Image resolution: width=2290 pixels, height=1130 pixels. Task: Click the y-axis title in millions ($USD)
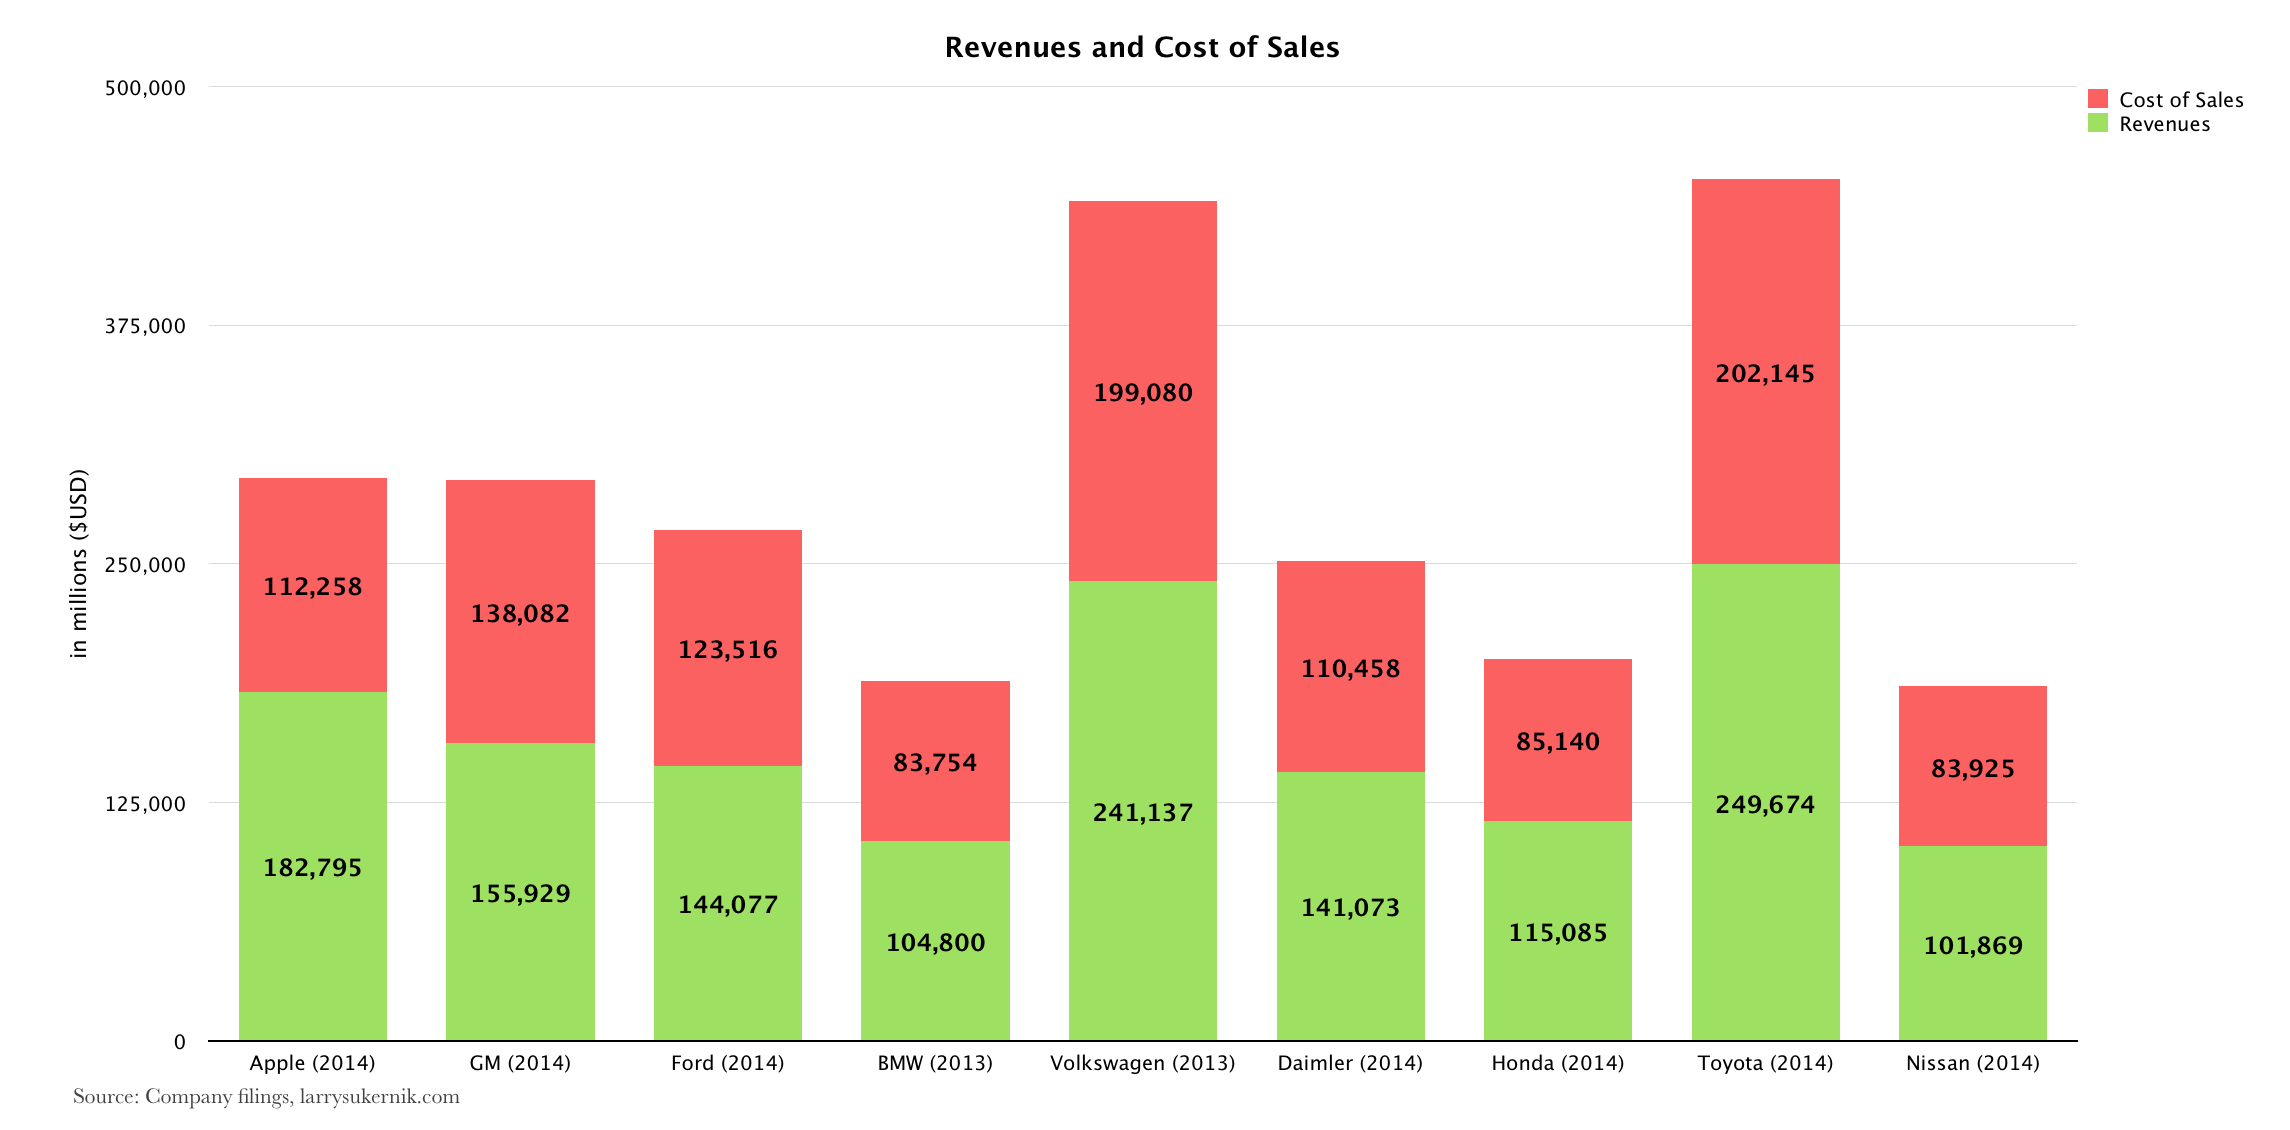(x=80, y=563)
